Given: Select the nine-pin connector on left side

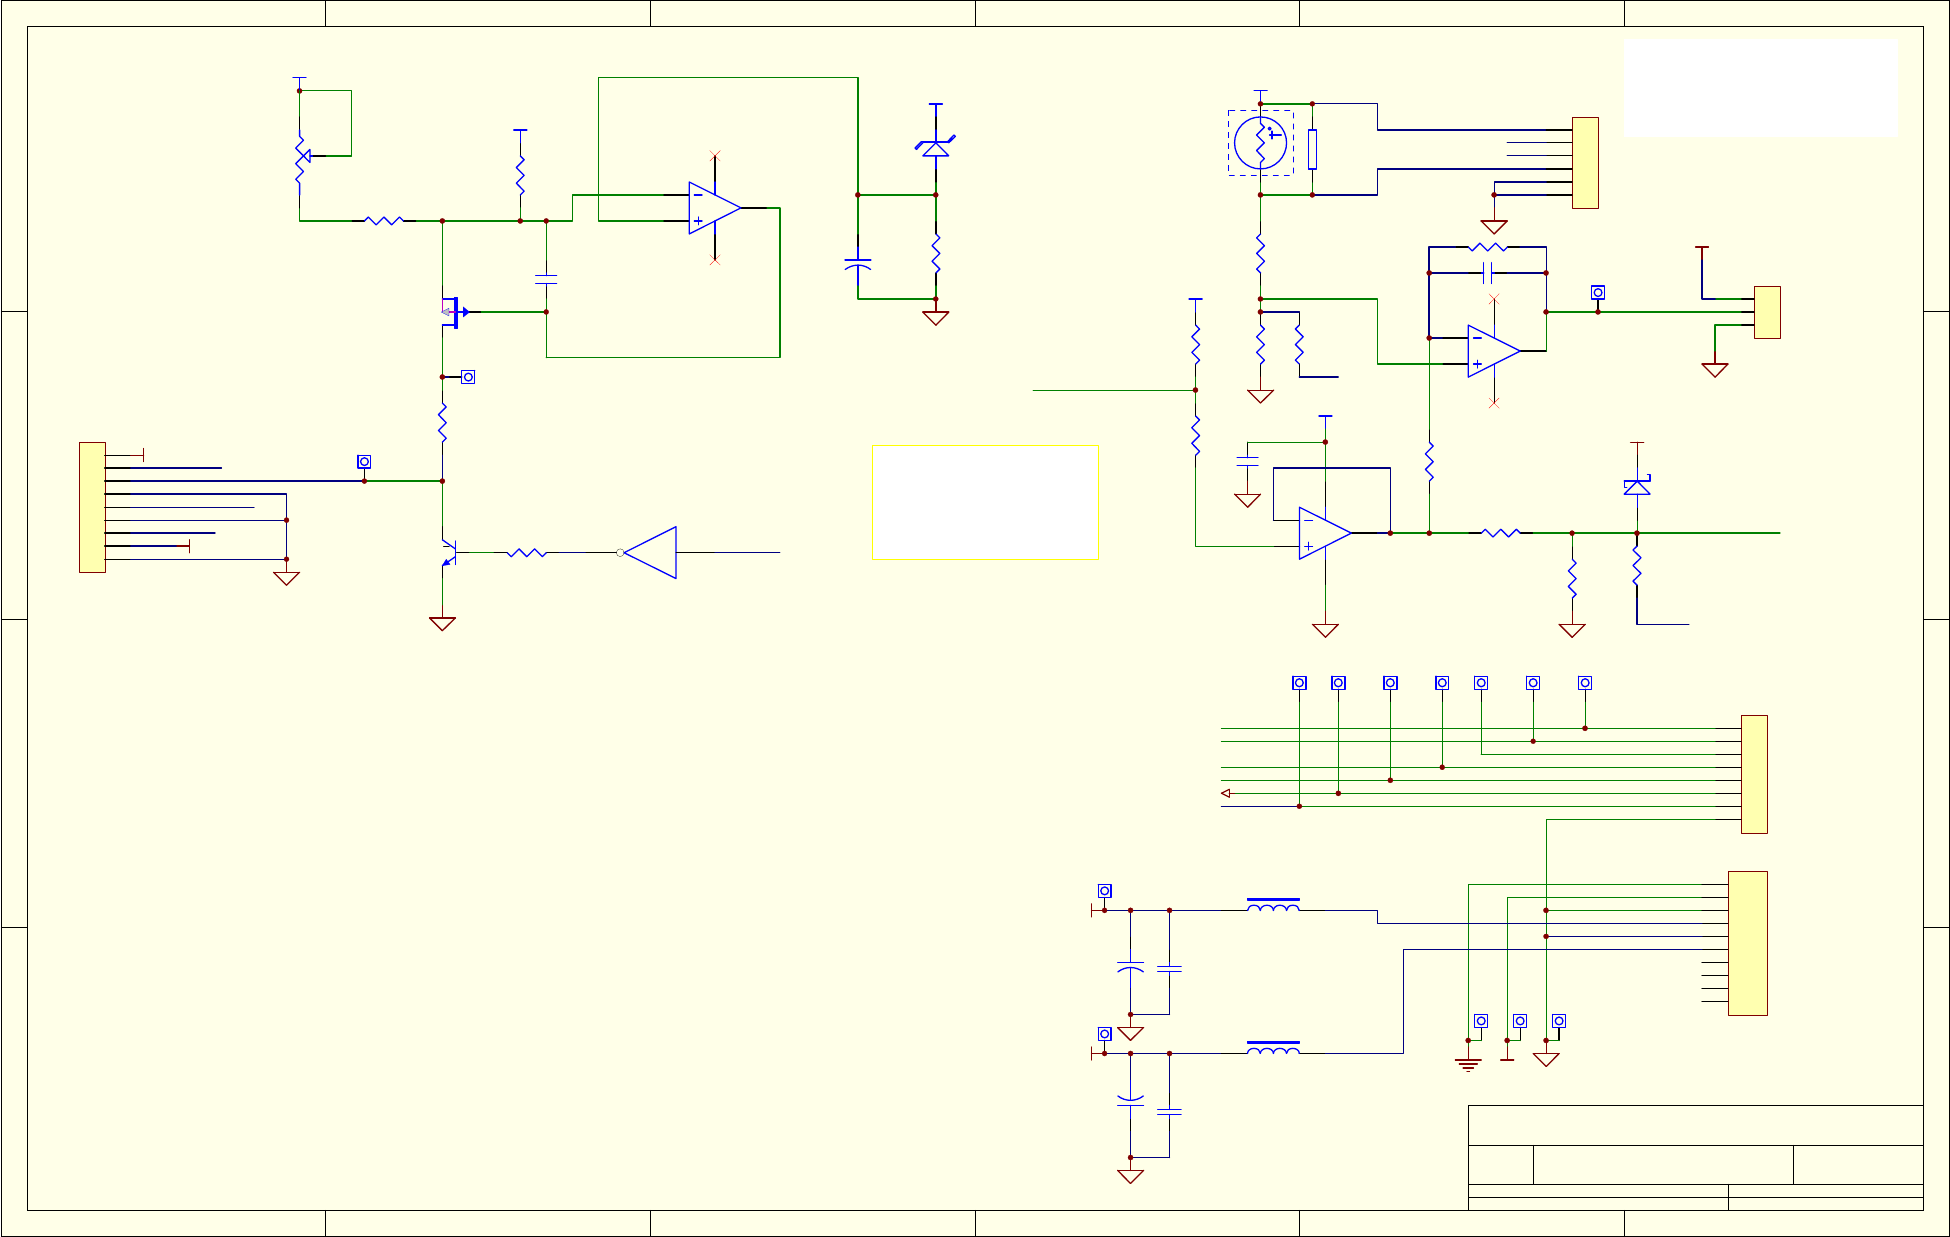Looking at the screenshot, I should [x=92, y=507].
